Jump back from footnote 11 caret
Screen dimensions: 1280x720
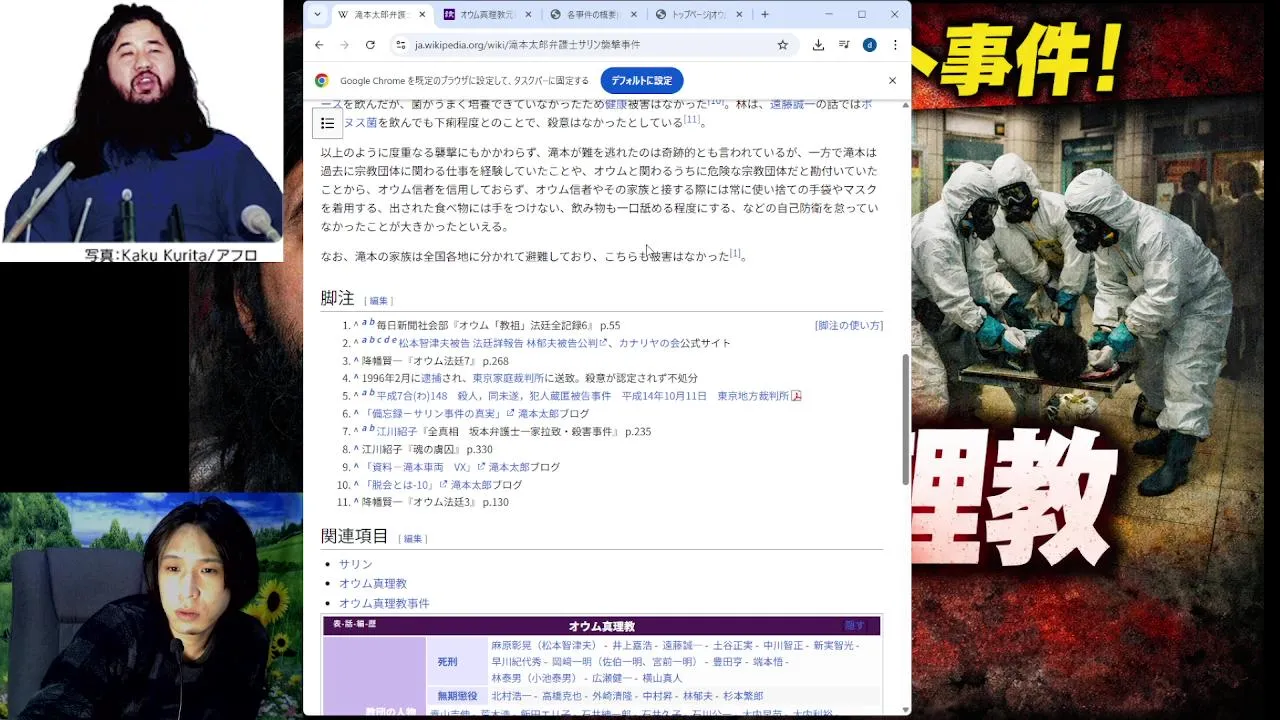[355, 502]
